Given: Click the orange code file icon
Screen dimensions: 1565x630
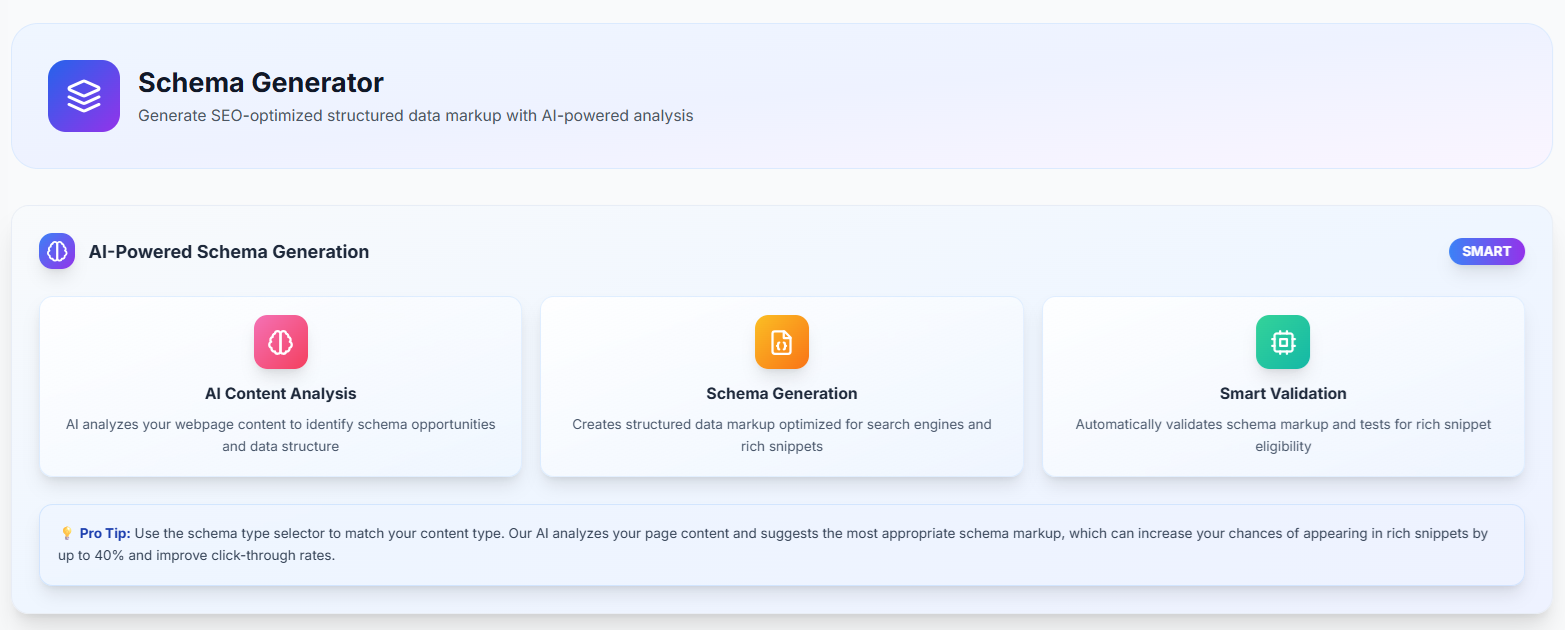Looking at the screenshot, I should [x=782, y=342].
